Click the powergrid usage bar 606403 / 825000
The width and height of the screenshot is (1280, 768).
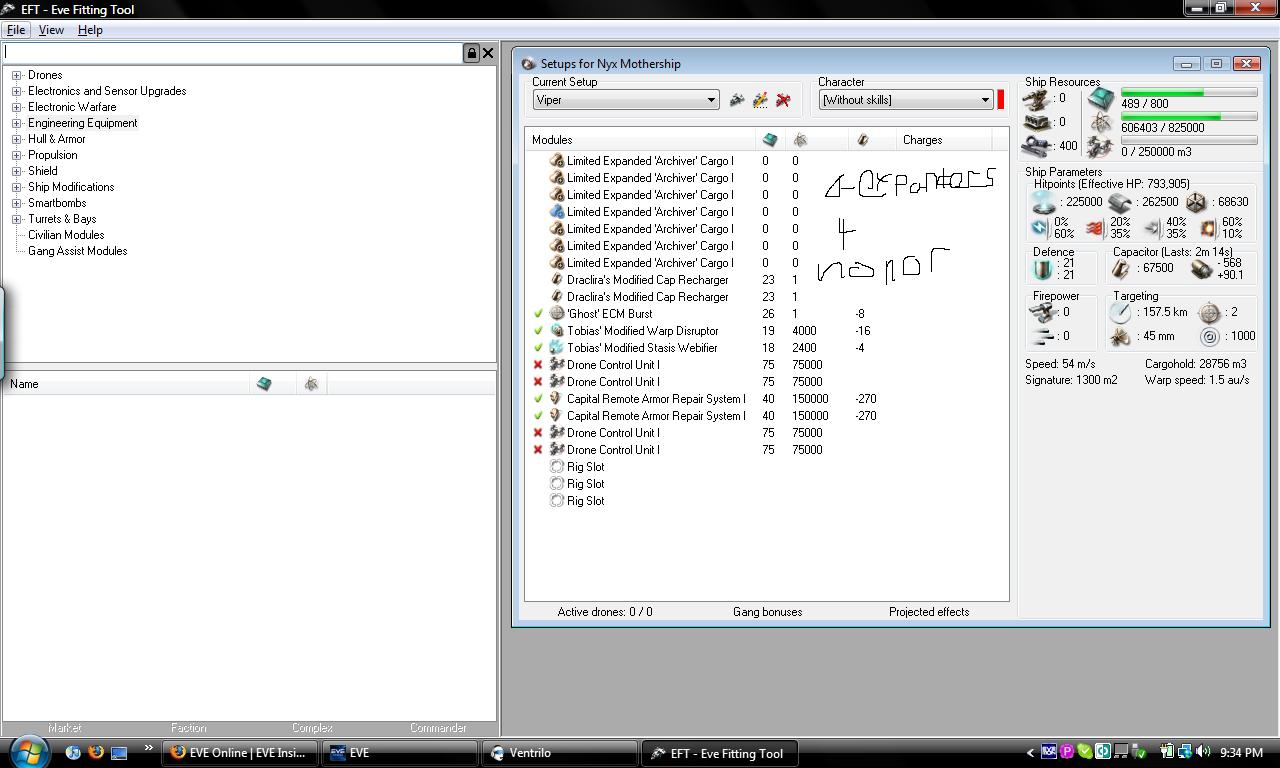(1189, 117)
